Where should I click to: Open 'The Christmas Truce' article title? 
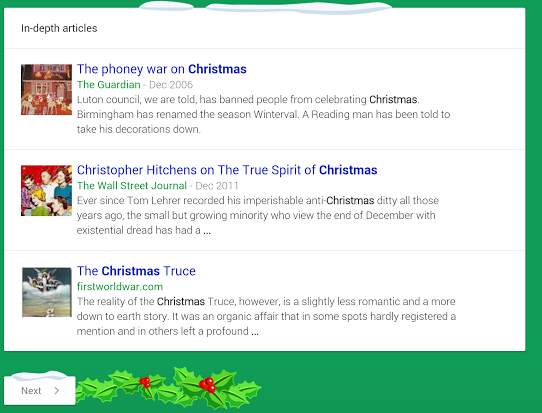tap(136, 271)
